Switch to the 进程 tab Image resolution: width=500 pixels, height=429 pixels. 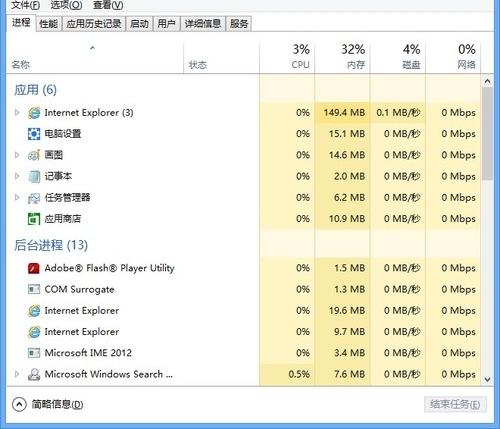pyautogui.click(x=21, y=23)
